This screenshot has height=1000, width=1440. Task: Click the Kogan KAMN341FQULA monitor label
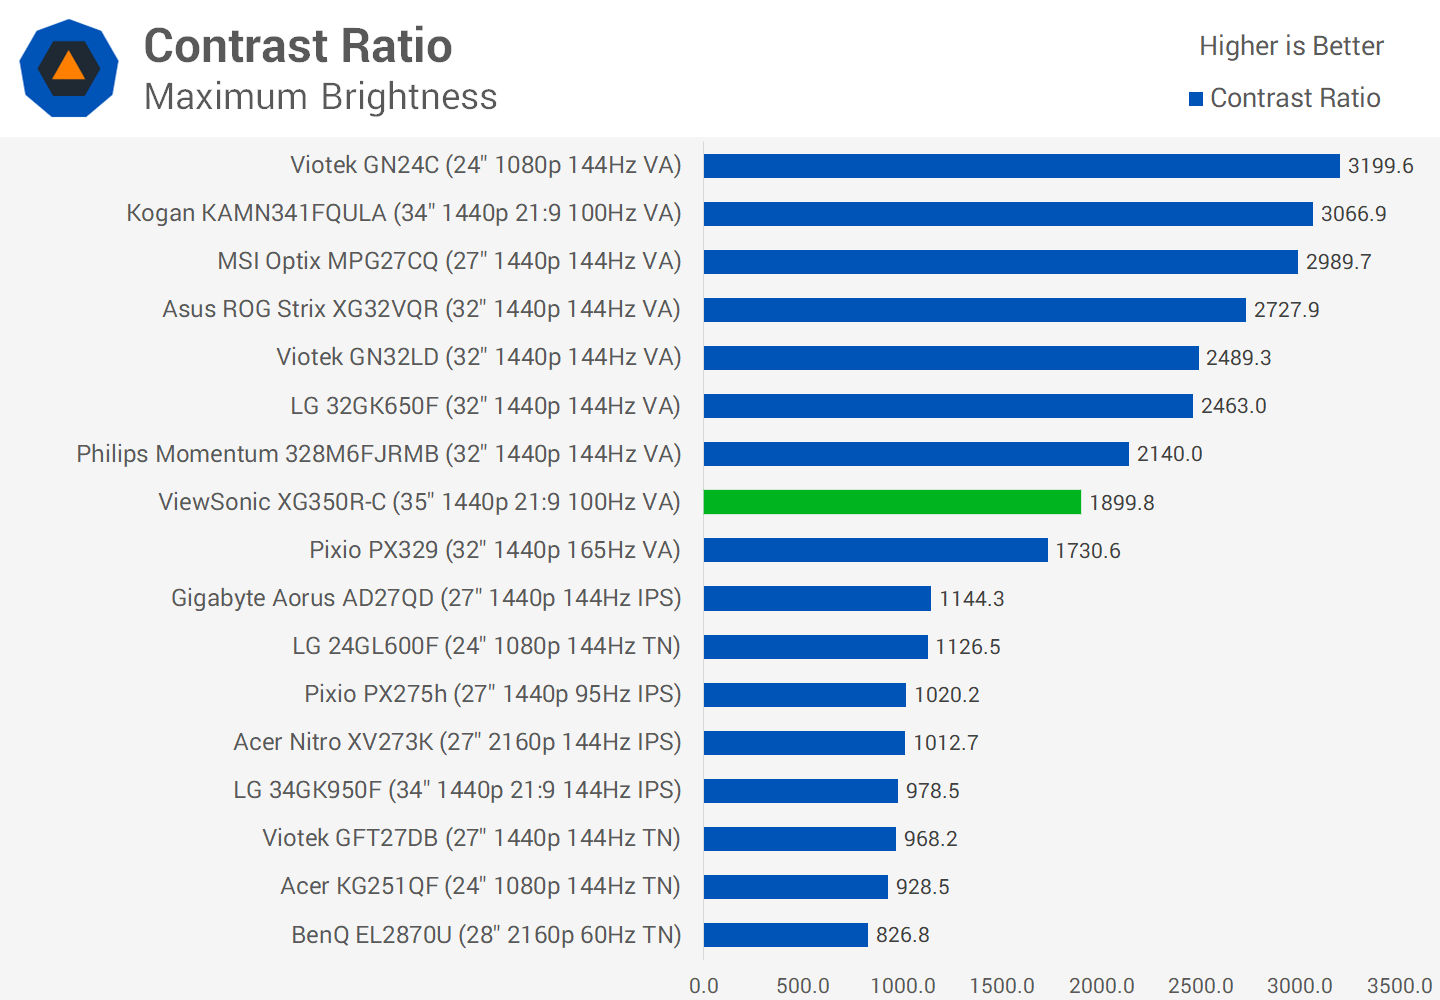coord(403,213)
